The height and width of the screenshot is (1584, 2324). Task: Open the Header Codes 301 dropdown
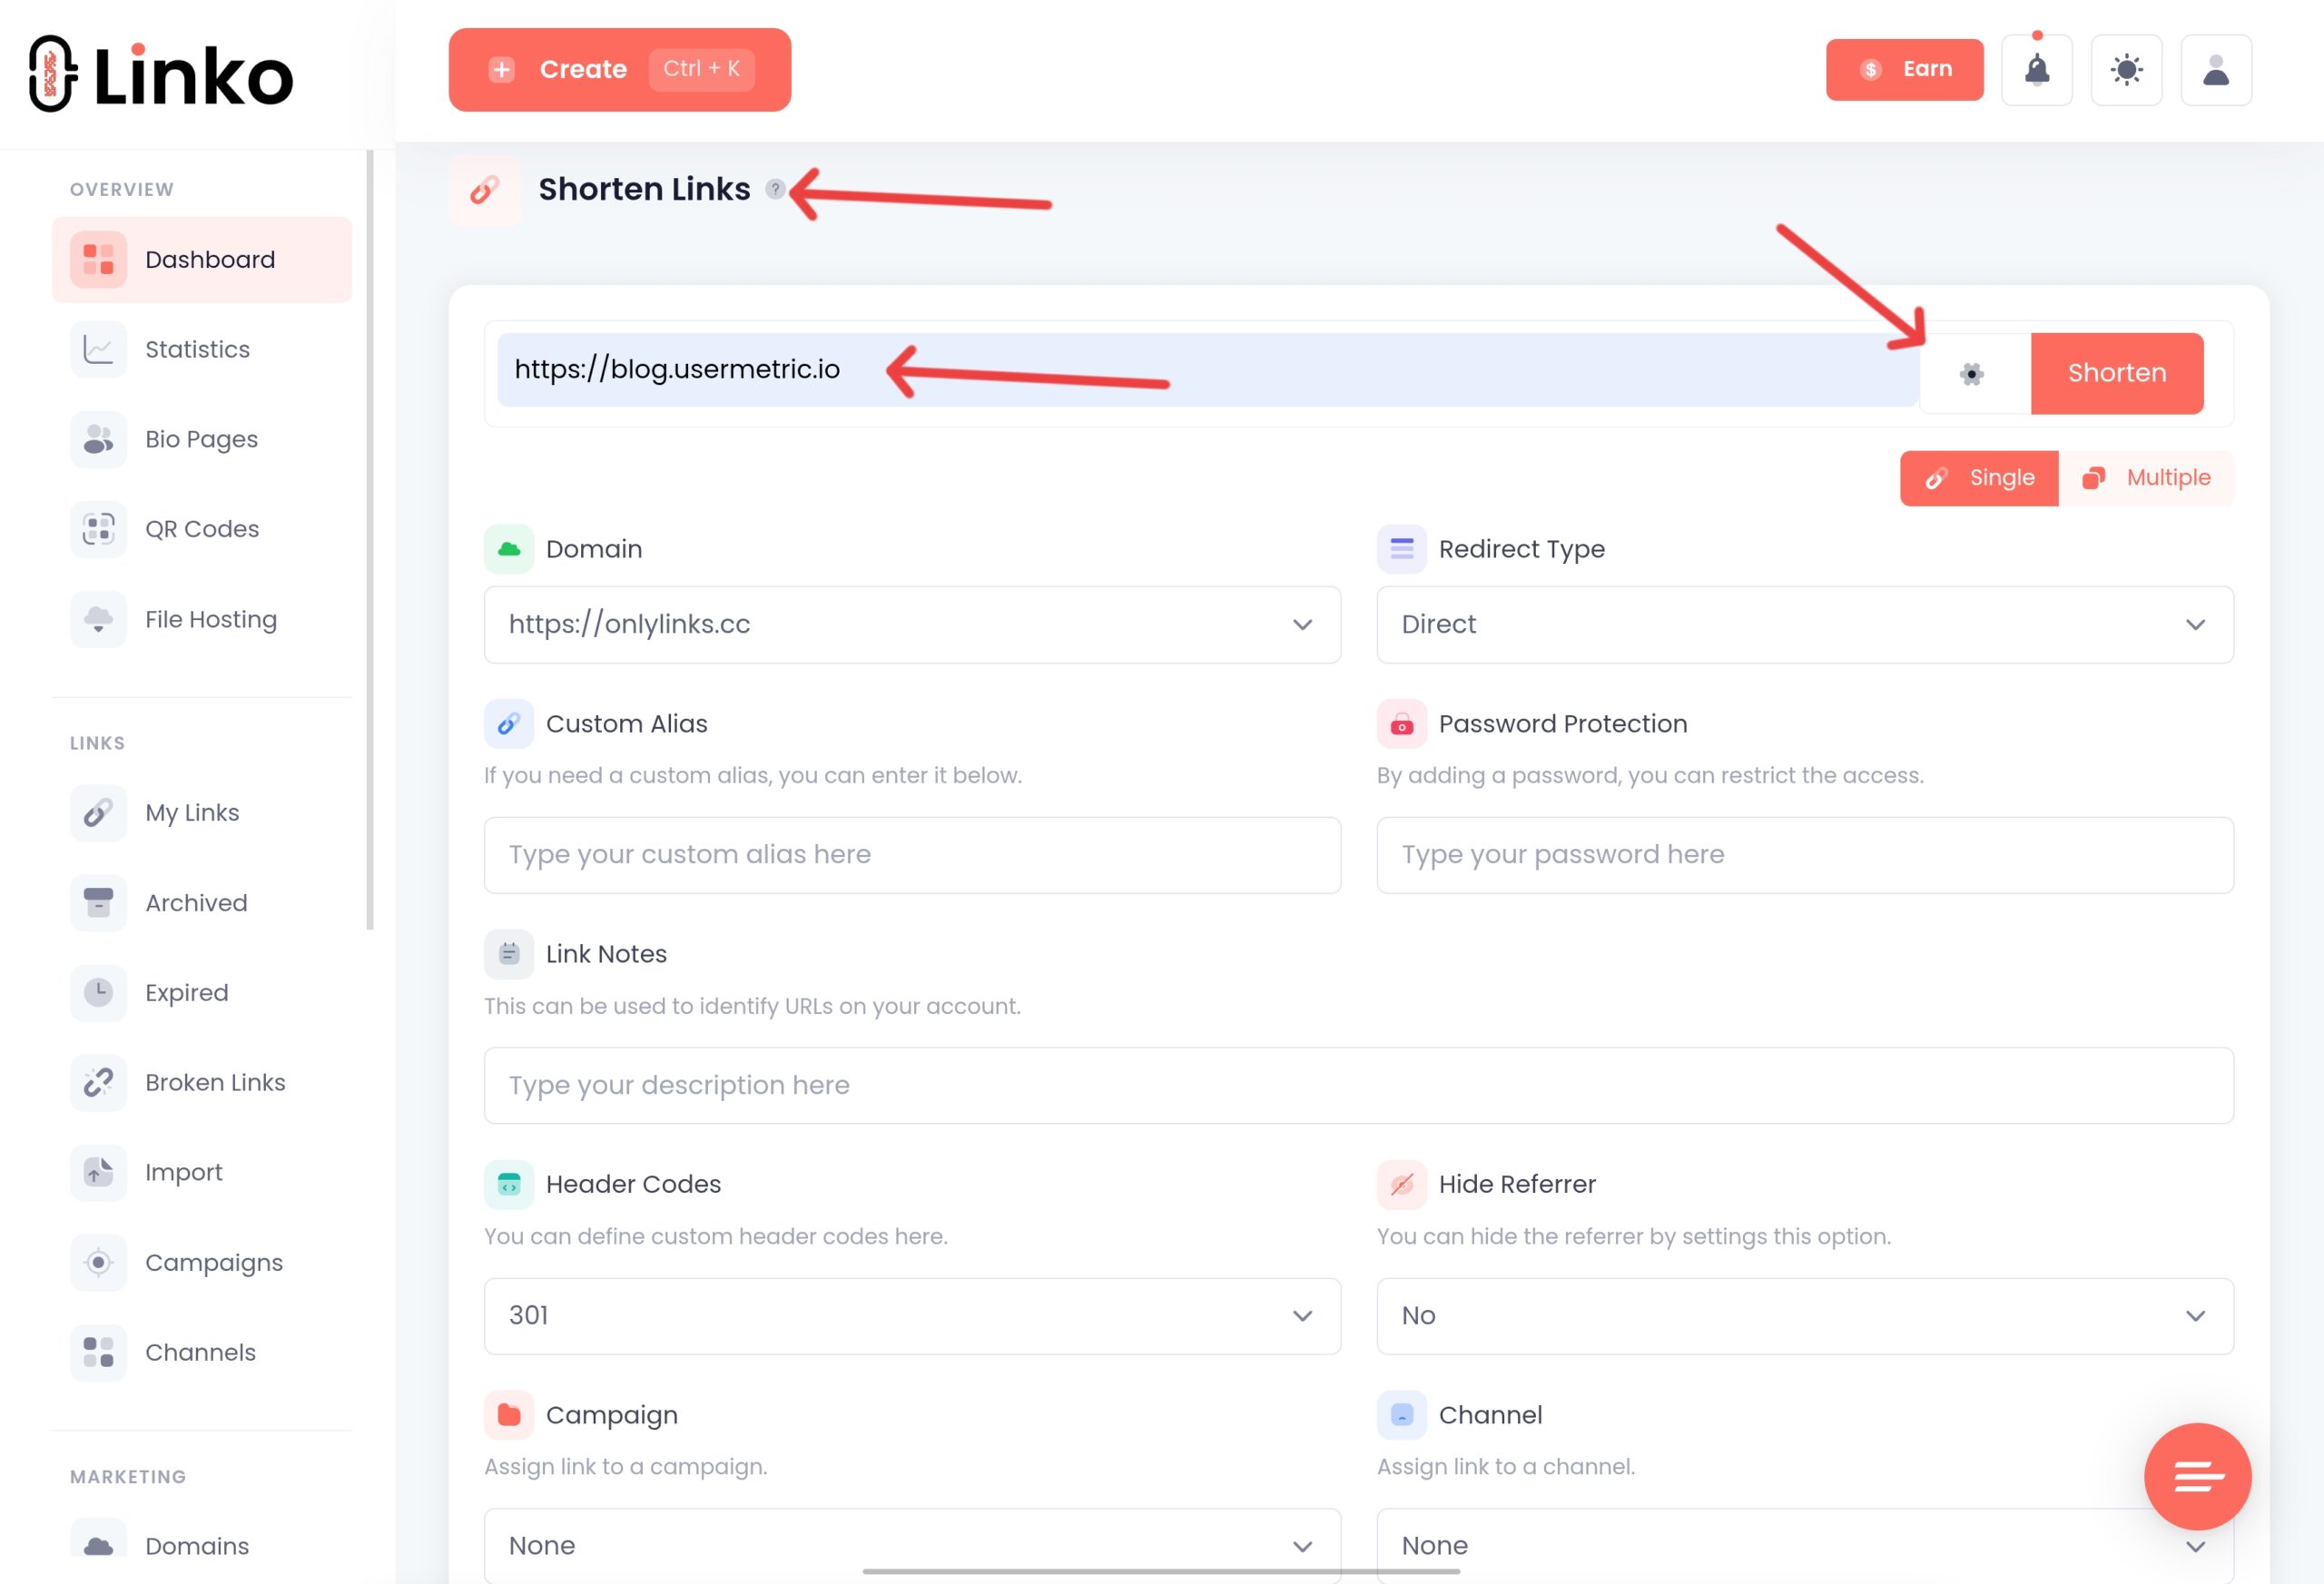pos(912,1316)
